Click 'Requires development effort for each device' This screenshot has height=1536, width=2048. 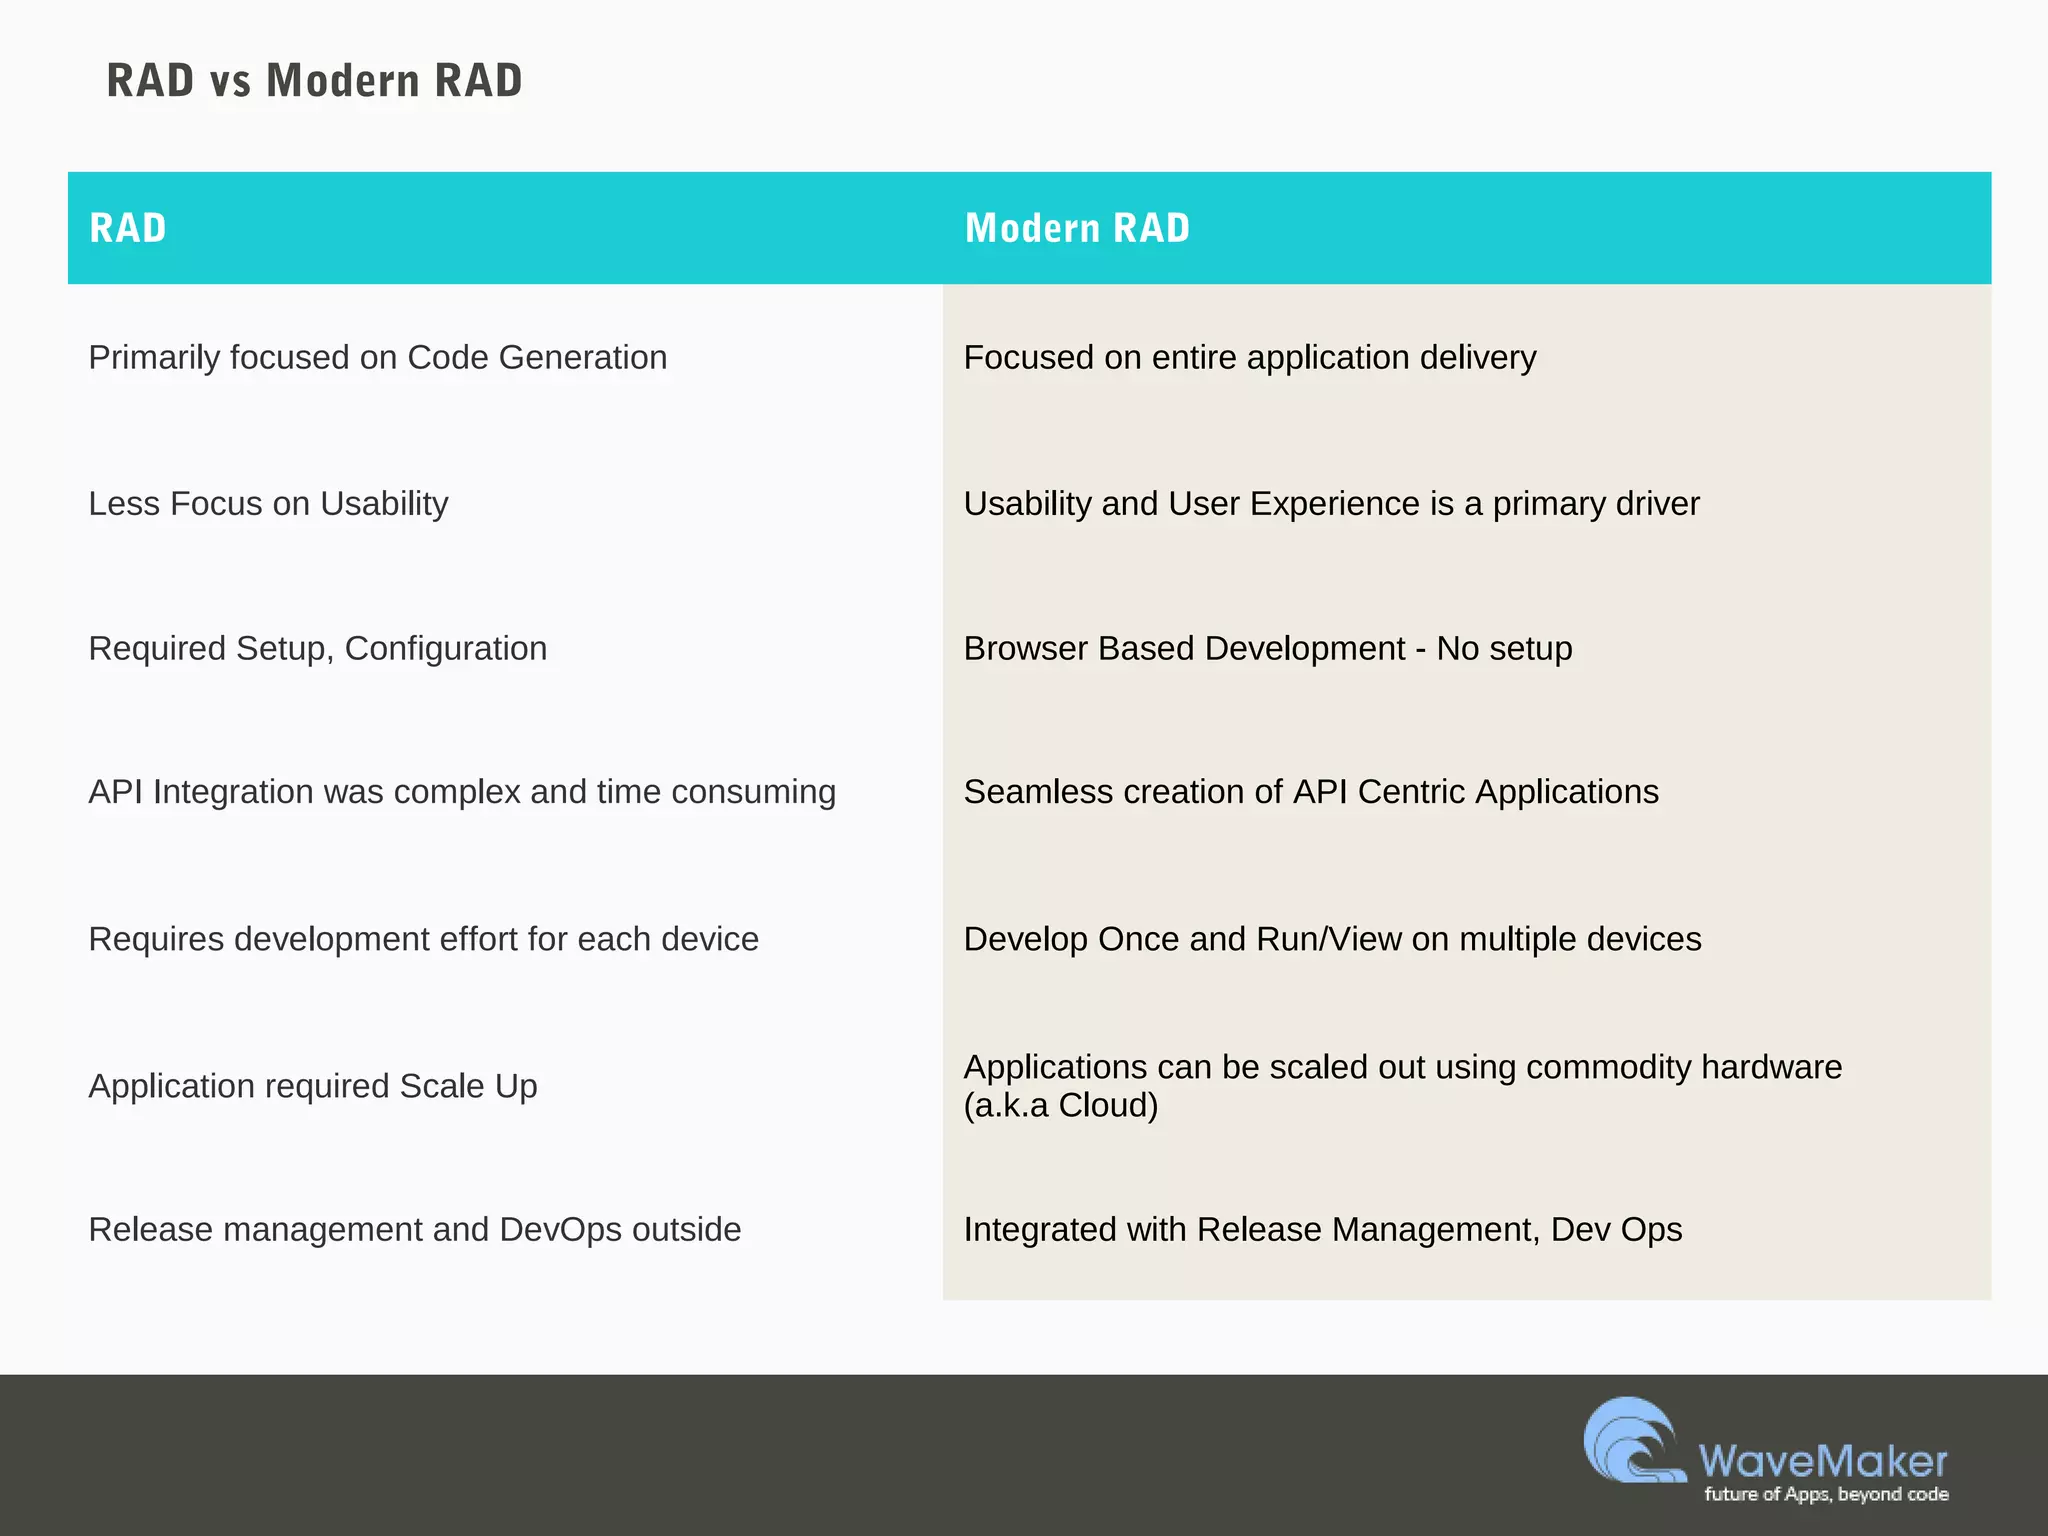424,939
